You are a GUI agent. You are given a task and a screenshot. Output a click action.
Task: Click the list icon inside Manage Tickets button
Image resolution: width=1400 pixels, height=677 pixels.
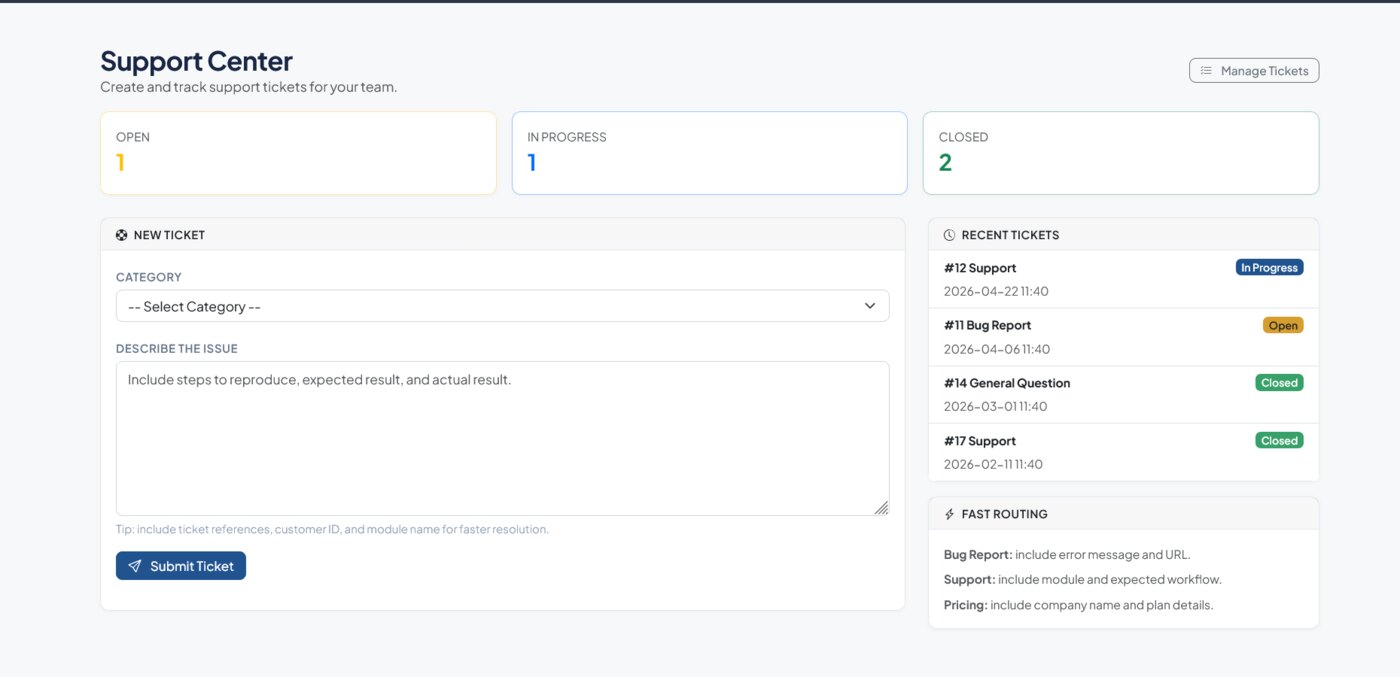tap(1205, 70)
